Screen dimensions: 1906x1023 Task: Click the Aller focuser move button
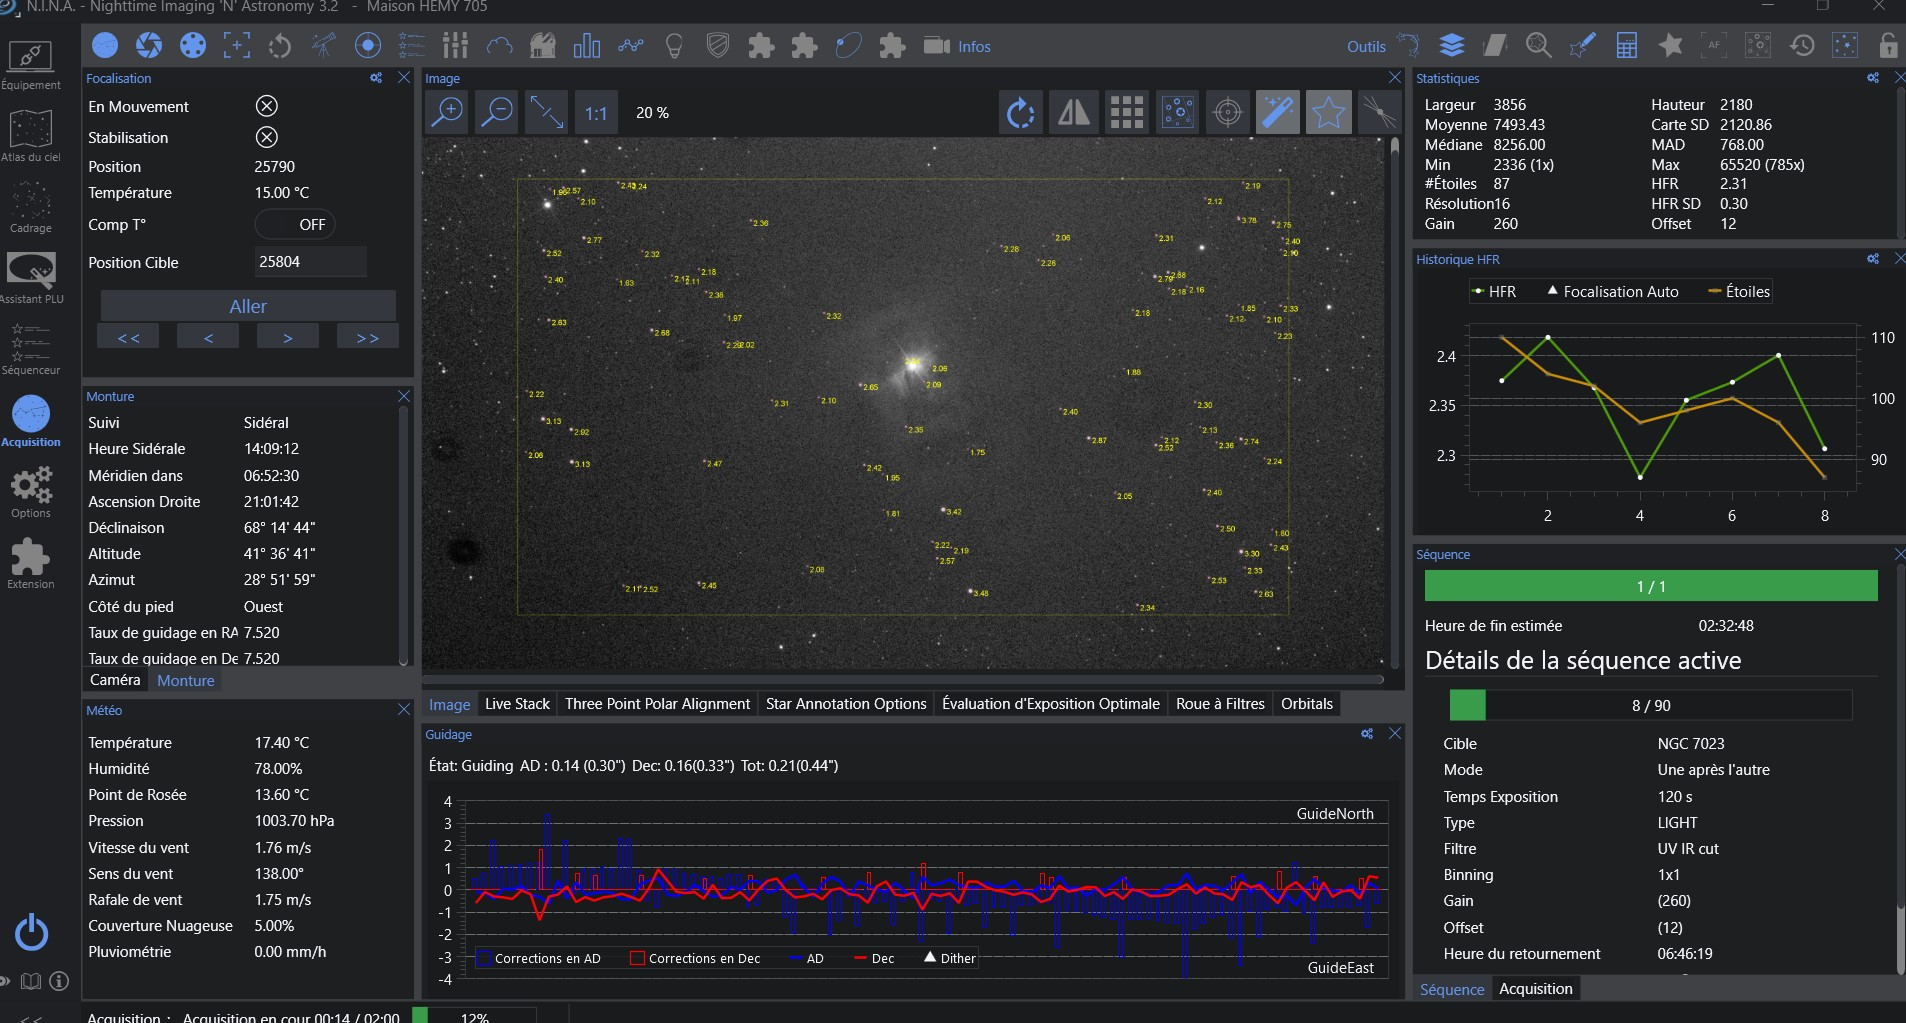coord(248,306)
